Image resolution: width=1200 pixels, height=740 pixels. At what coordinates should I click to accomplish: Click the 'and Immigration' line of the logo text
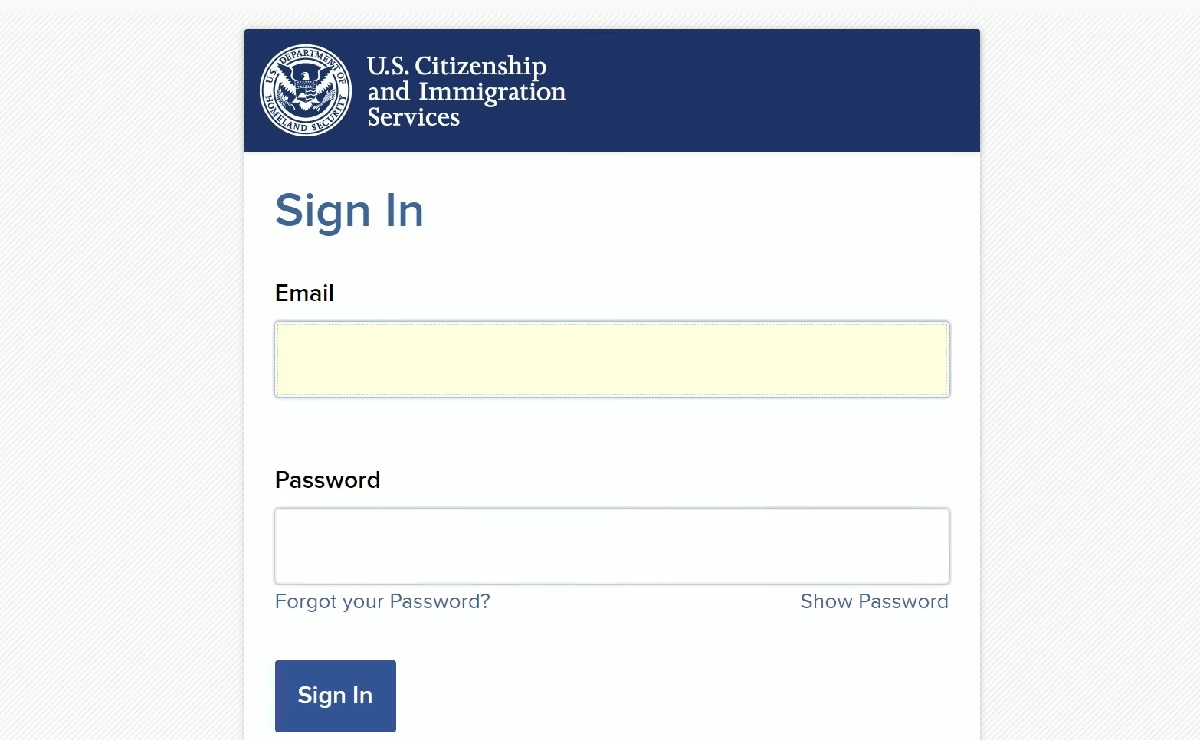[466, 92]
